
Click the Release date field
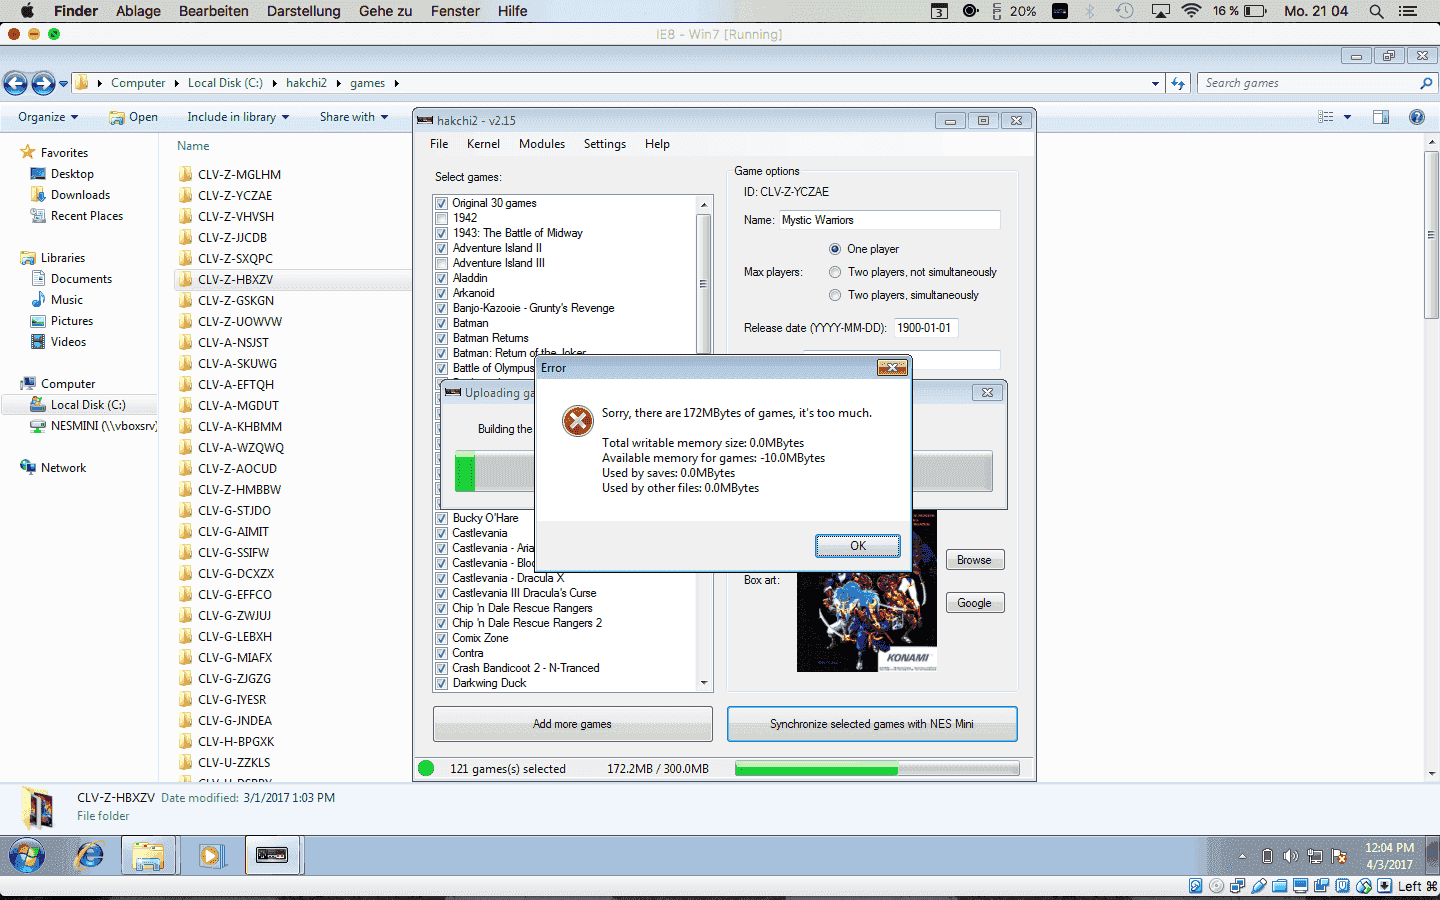926,328
